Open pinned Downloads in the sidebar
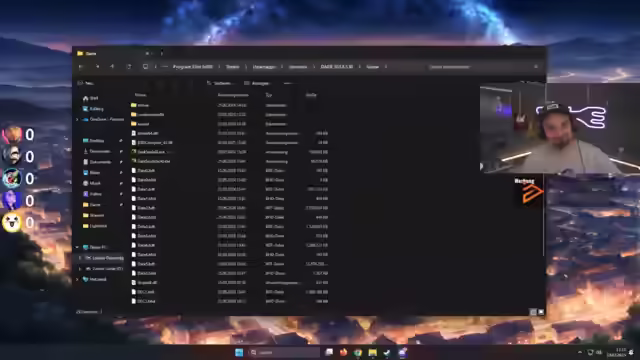Image resolution: width=640 pixels, height=360 pixels. (97, 151)
